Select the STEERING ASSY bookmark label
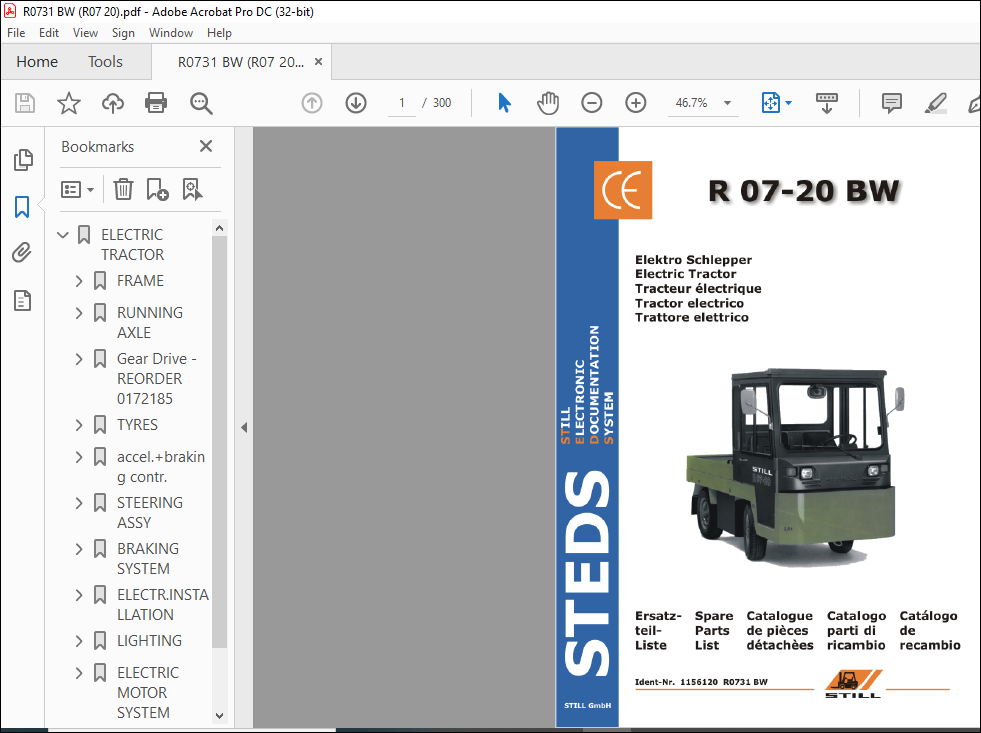Viewport: 981px width, 733px height. (150, 513)
